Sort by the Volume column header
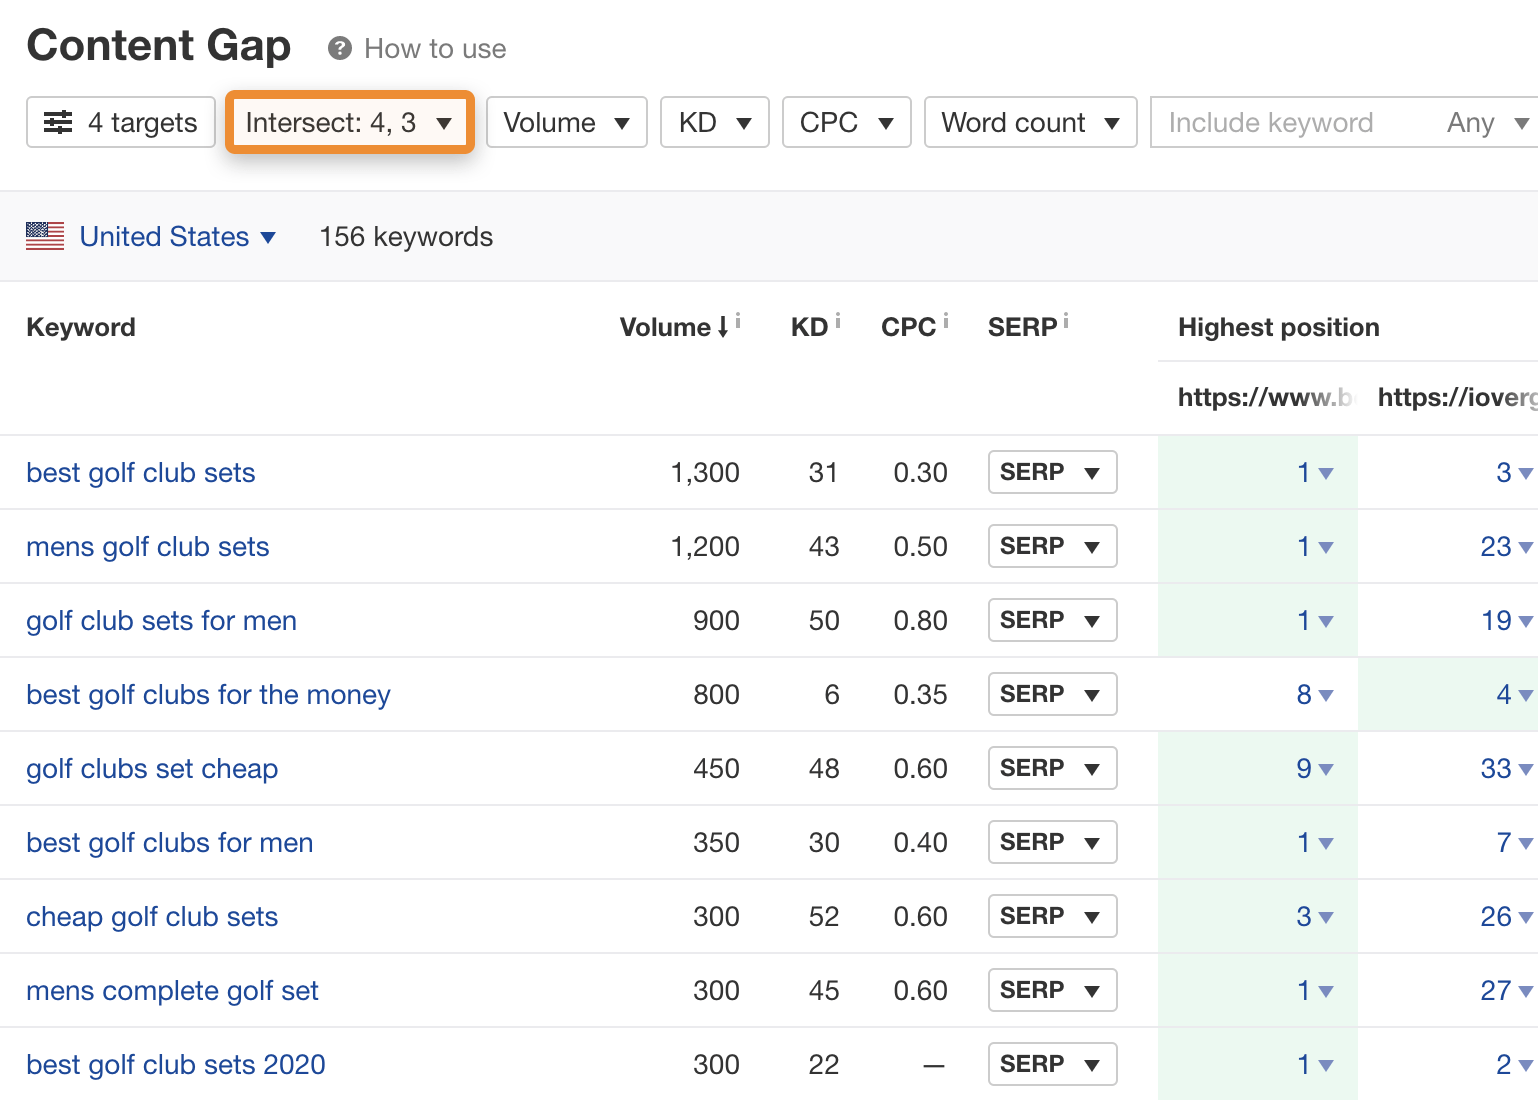The width and height of the screenshot is (1538, 1100). [665, 327]
